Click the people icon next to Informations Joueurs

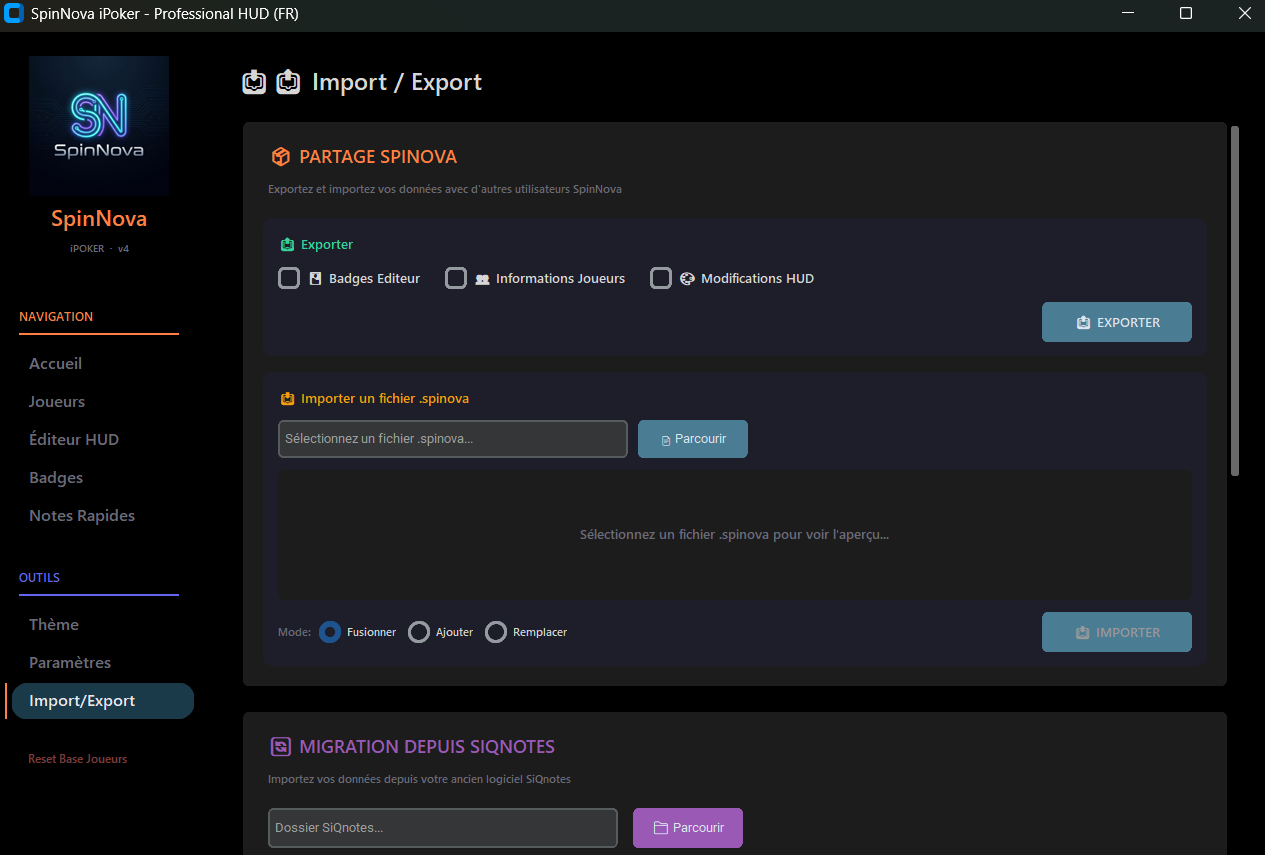coord(482,279)
